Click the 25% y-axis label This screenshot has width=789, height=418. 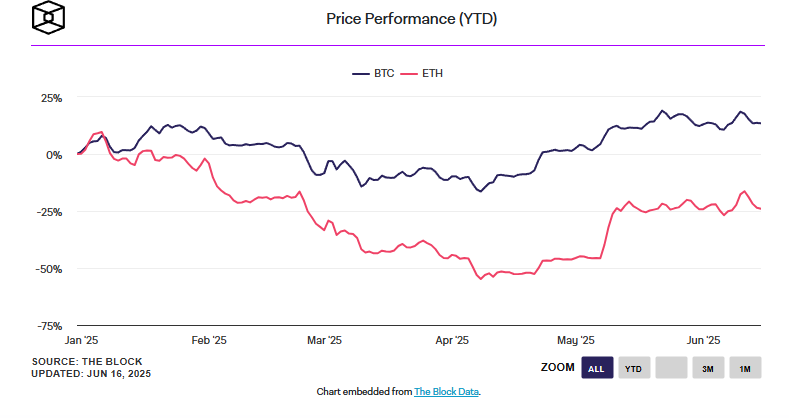(51, 98)
